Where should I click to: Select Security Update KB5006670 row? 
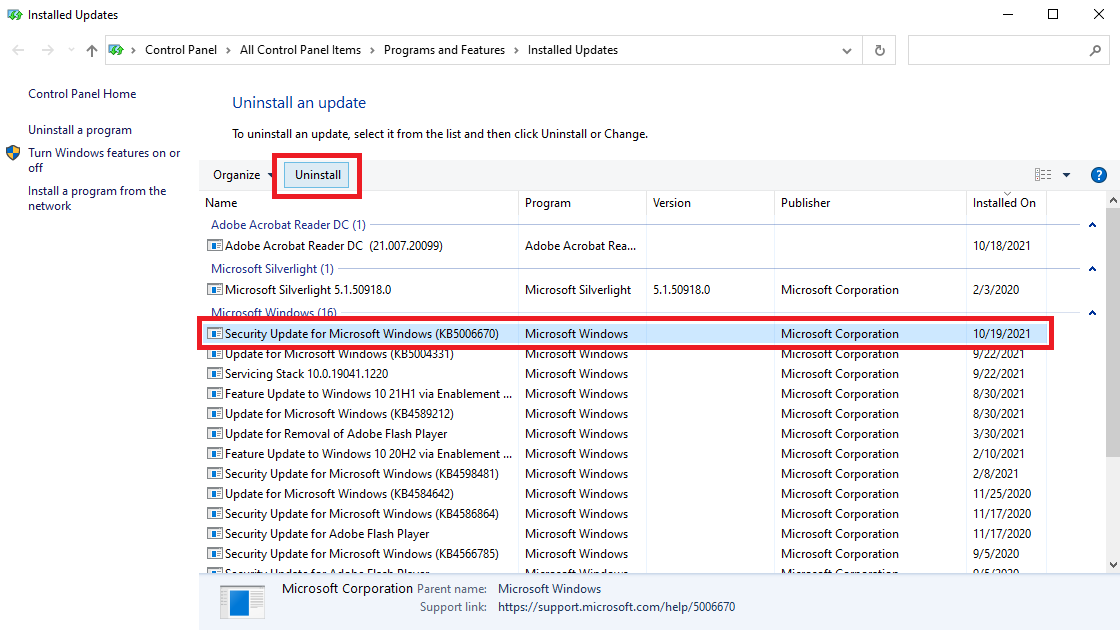626,334
